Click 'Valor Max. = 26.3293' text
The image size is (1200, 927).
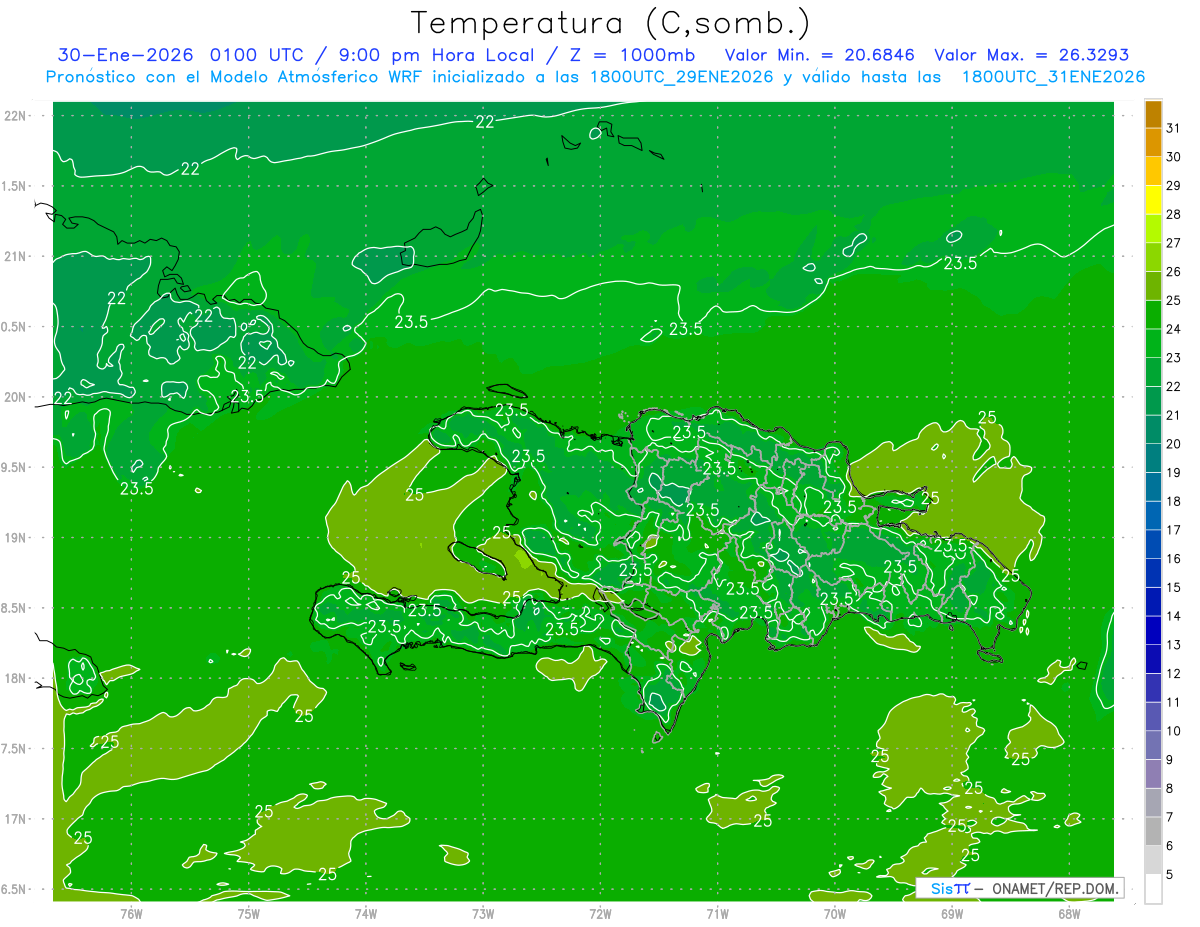(1032, 55)
